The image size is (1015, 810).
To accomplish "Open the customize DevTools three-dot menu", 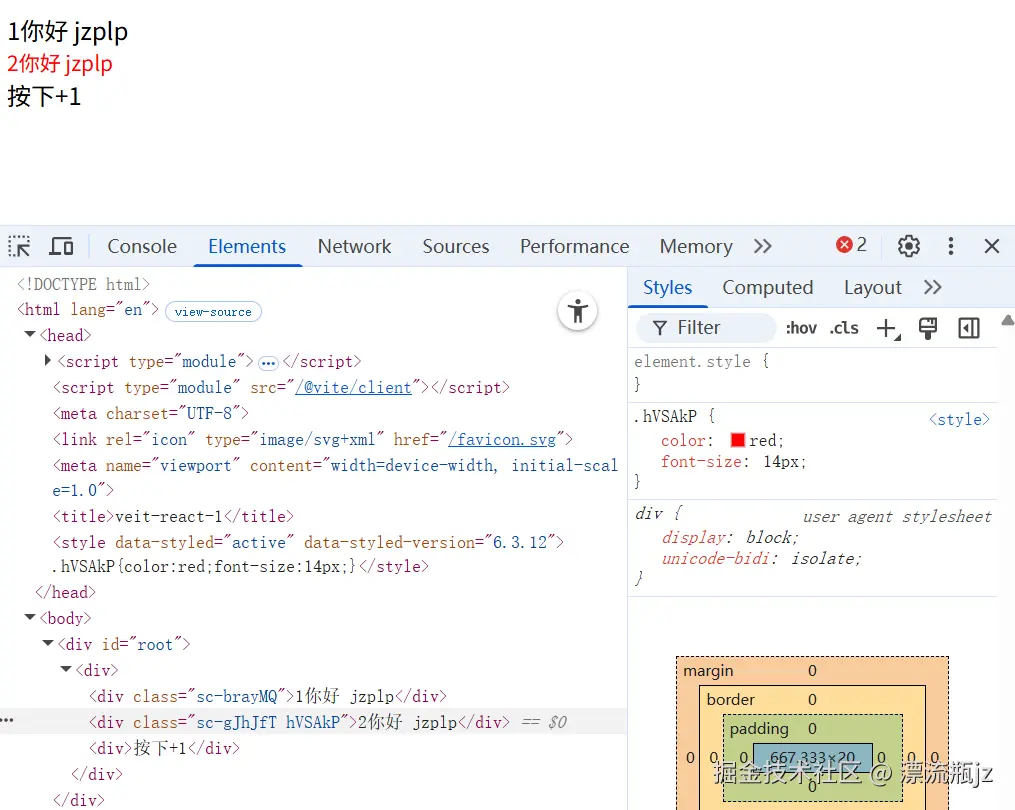I will 950,245.
